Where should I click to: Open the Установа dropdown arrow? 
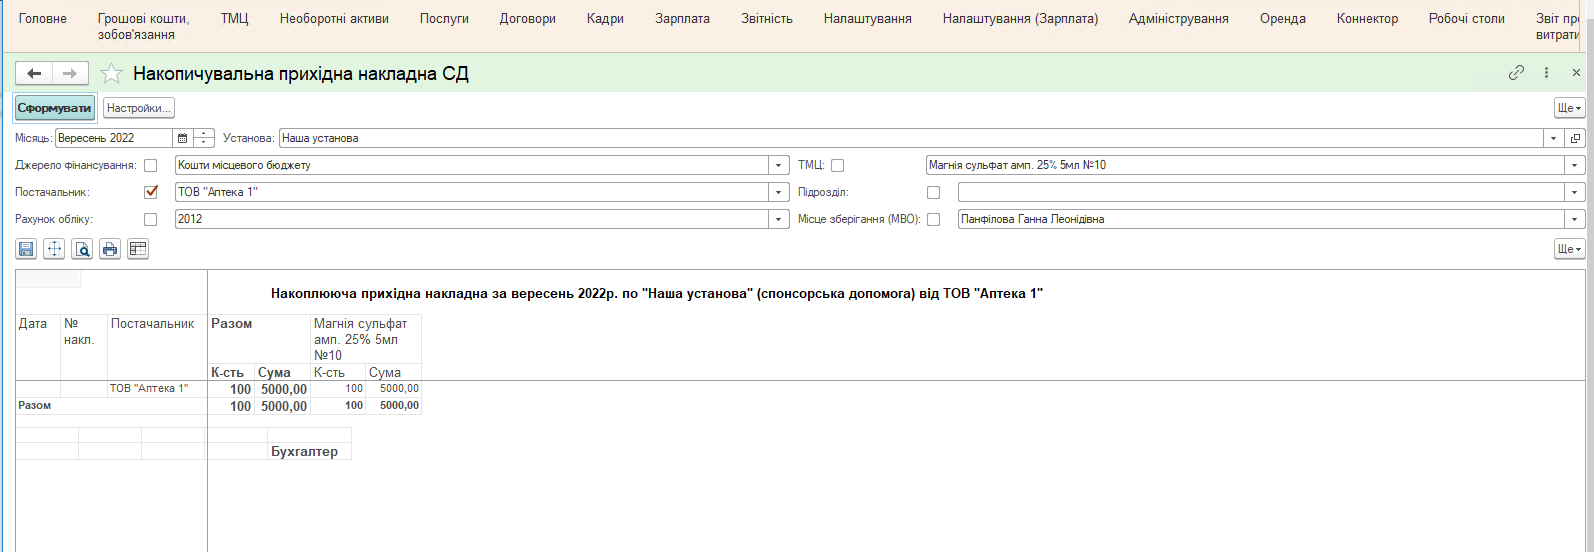pos(1553,138)
